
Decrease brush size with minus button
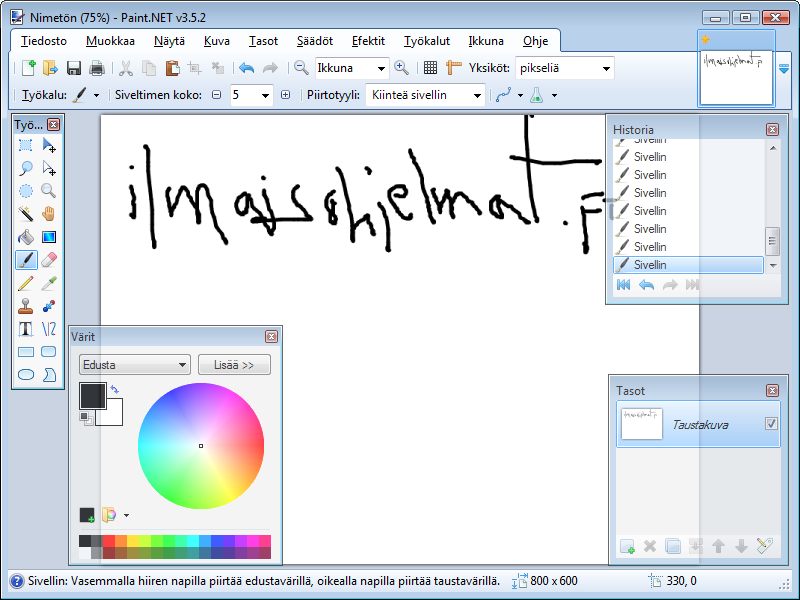tap(217, 95)
